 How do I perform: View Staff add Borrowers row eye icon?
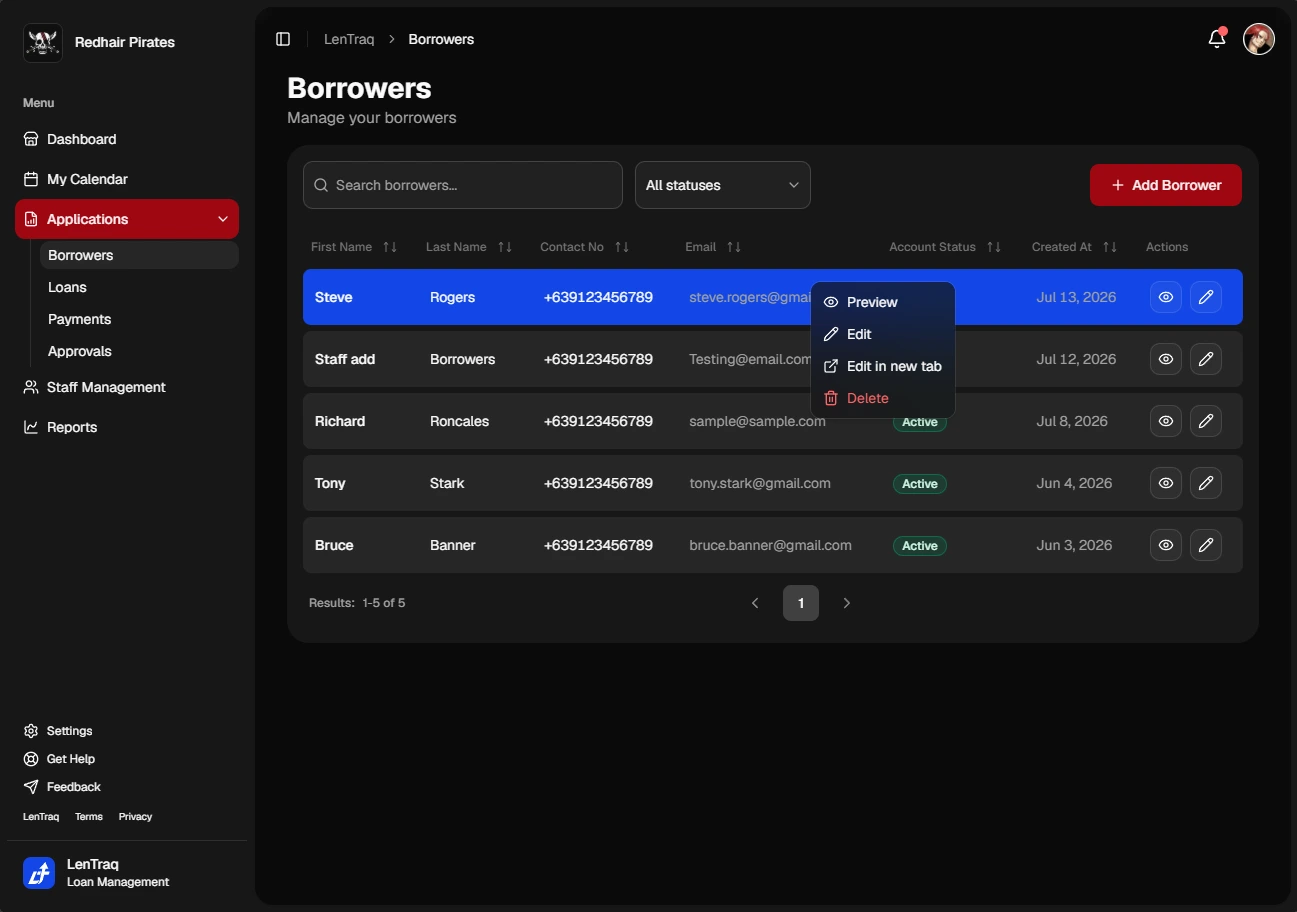coord(1166,359)
